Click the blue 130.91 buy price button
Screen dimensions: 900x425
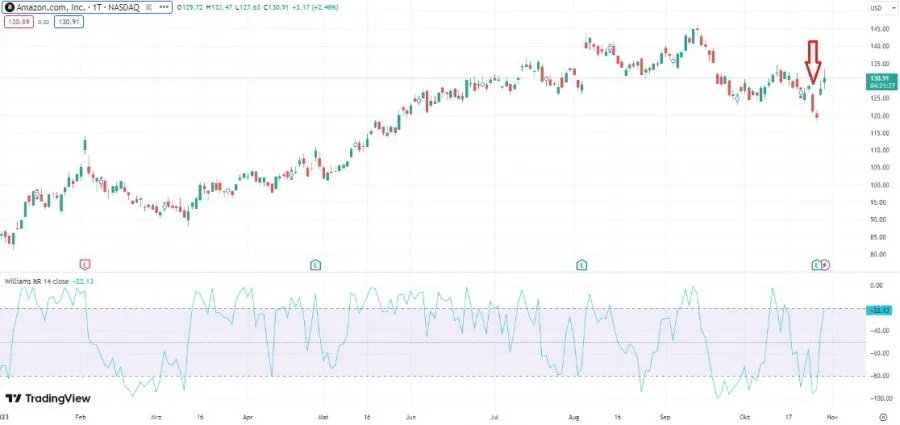[x=69, y=22]
